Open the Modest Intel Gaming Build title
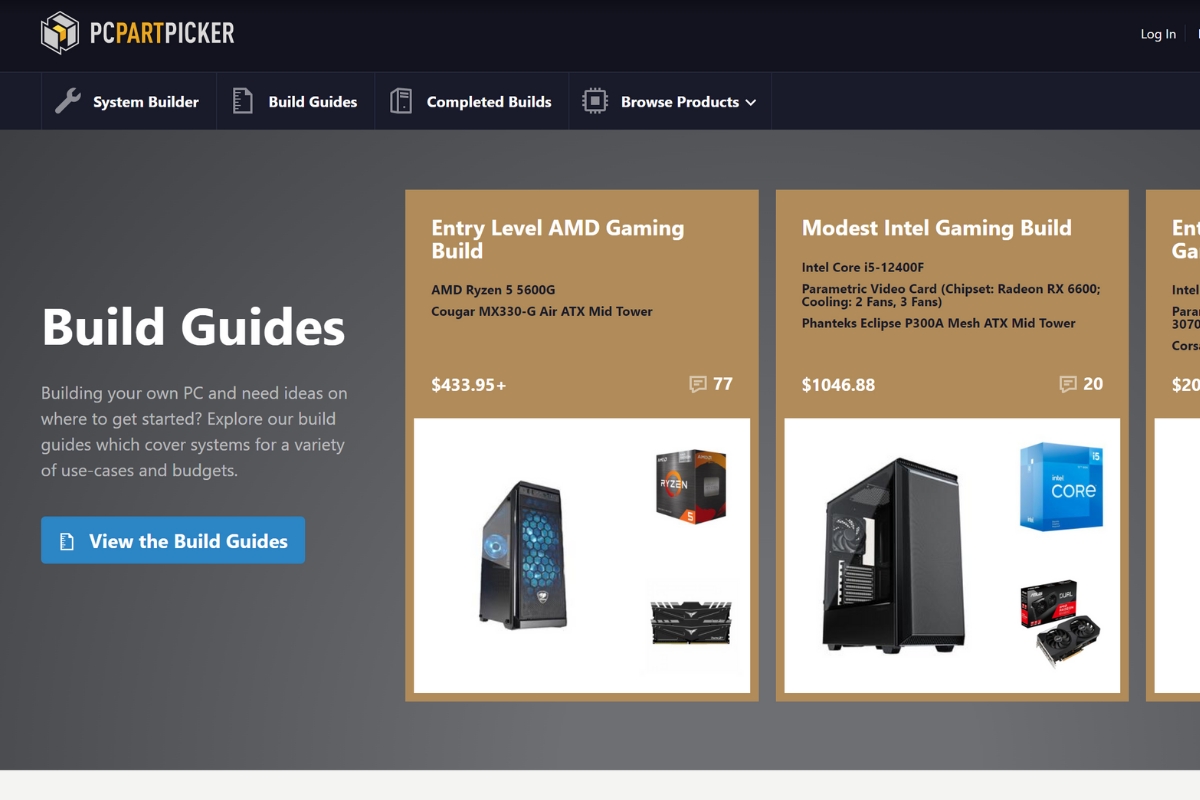 coord(937,228)
